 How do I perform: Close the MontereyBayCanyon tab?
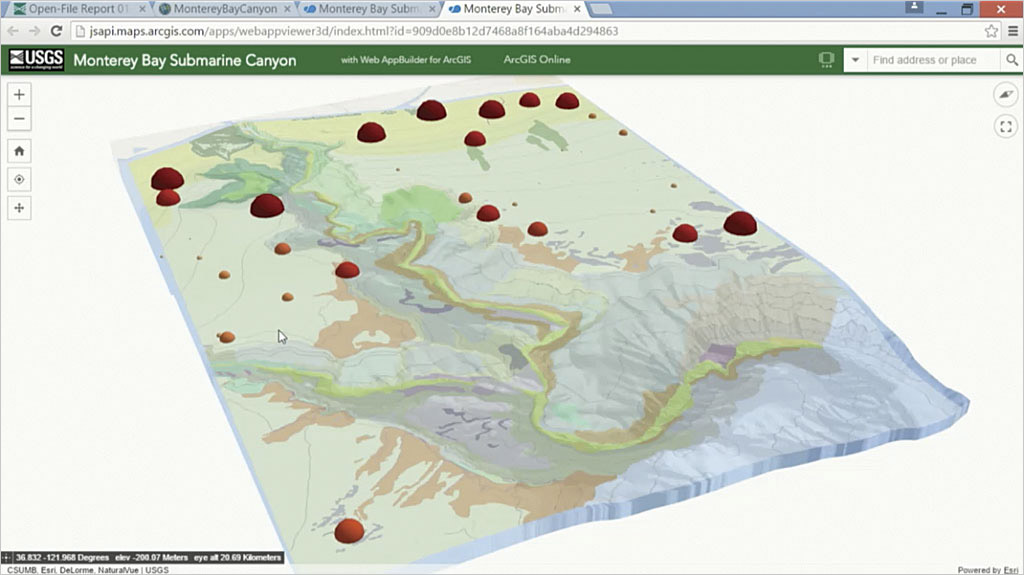coord(287,9)
